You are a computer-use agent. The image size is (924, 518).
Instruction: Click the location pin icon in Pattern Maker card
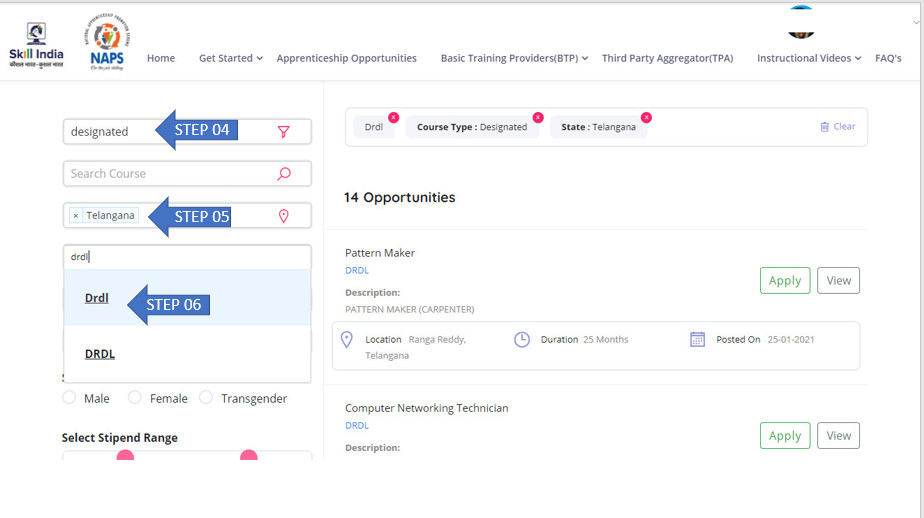coord(346,339)
